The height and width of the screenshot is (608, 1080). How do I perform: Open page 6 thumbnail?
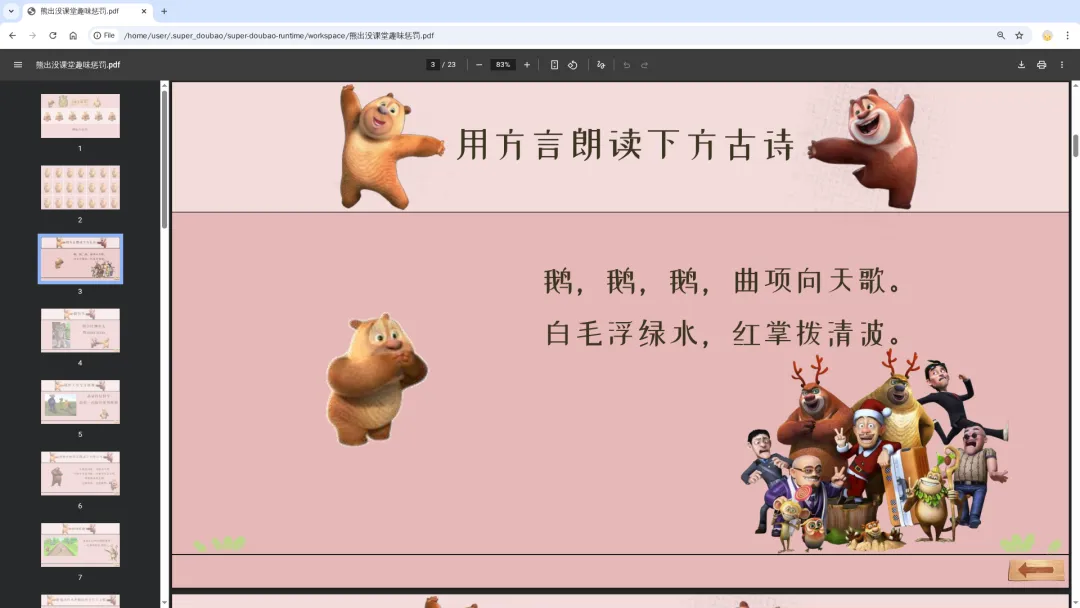tap(80, 474)
